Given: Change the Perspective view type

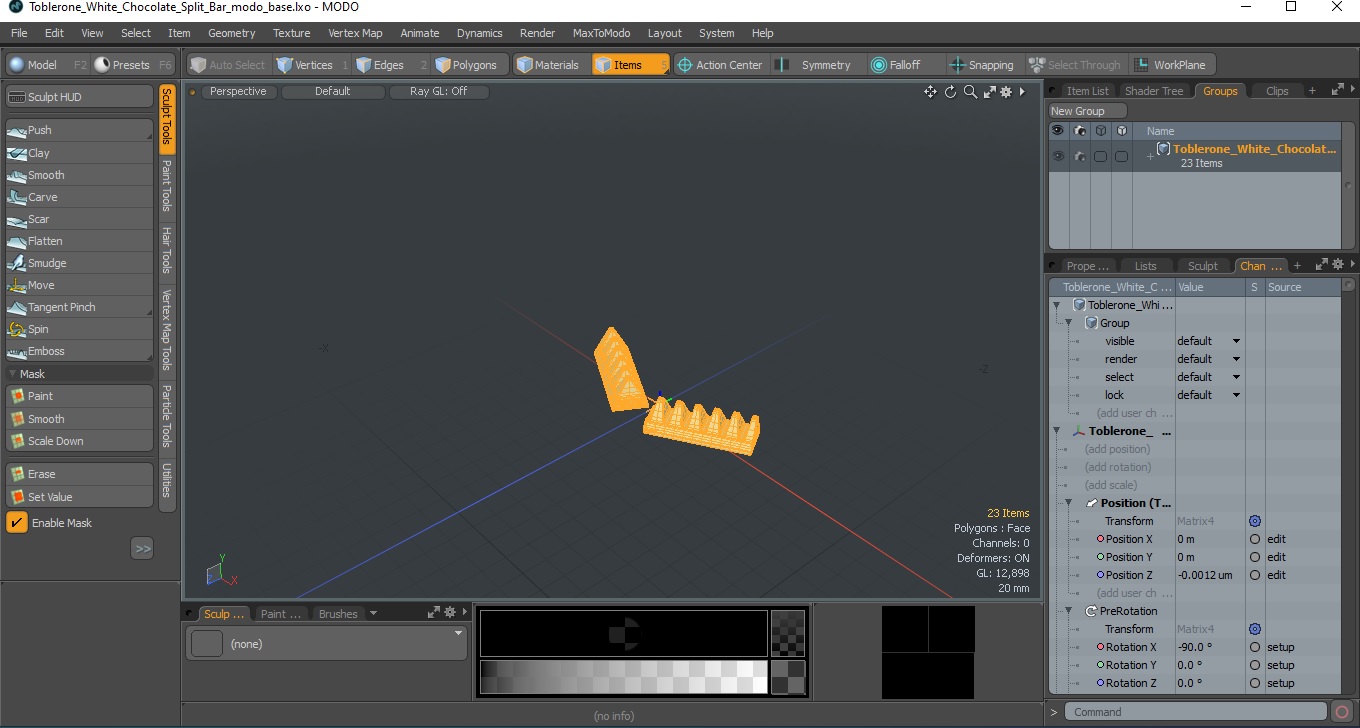Looking at the screenshot, I should pyautogui.click(x=239, y=91).
